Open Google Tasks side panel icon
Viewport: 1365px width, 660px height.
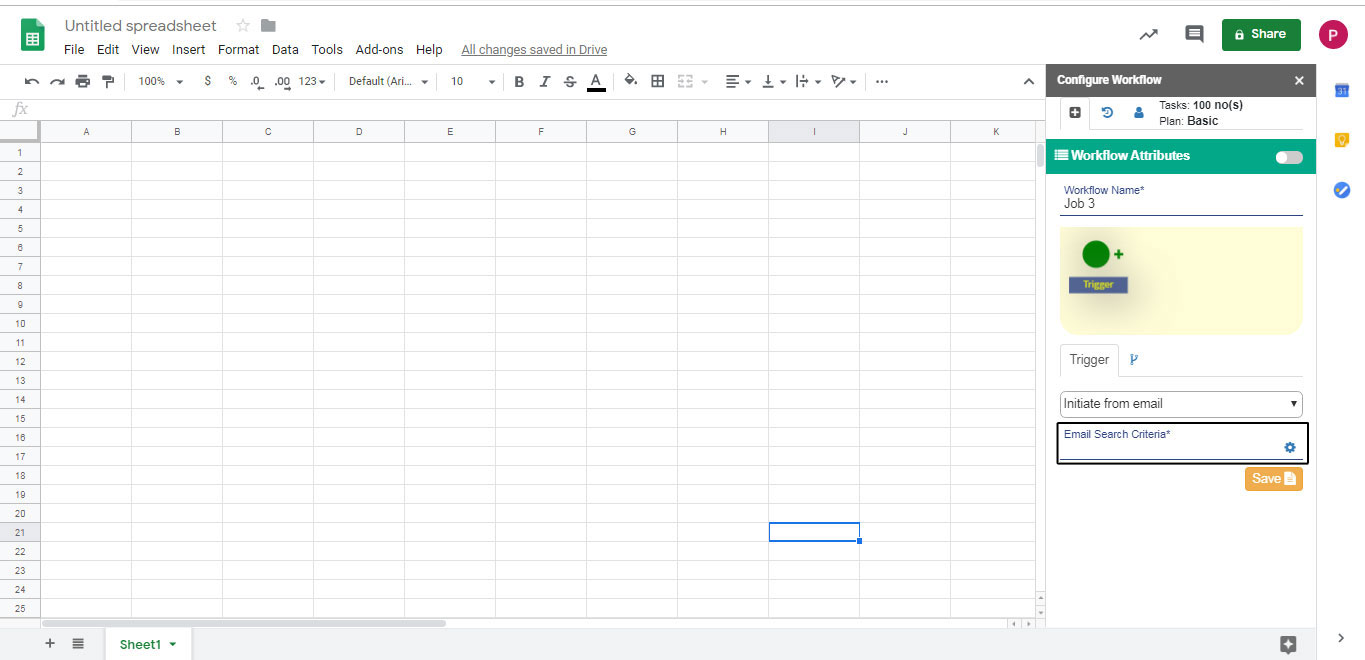click(1342, 190)
